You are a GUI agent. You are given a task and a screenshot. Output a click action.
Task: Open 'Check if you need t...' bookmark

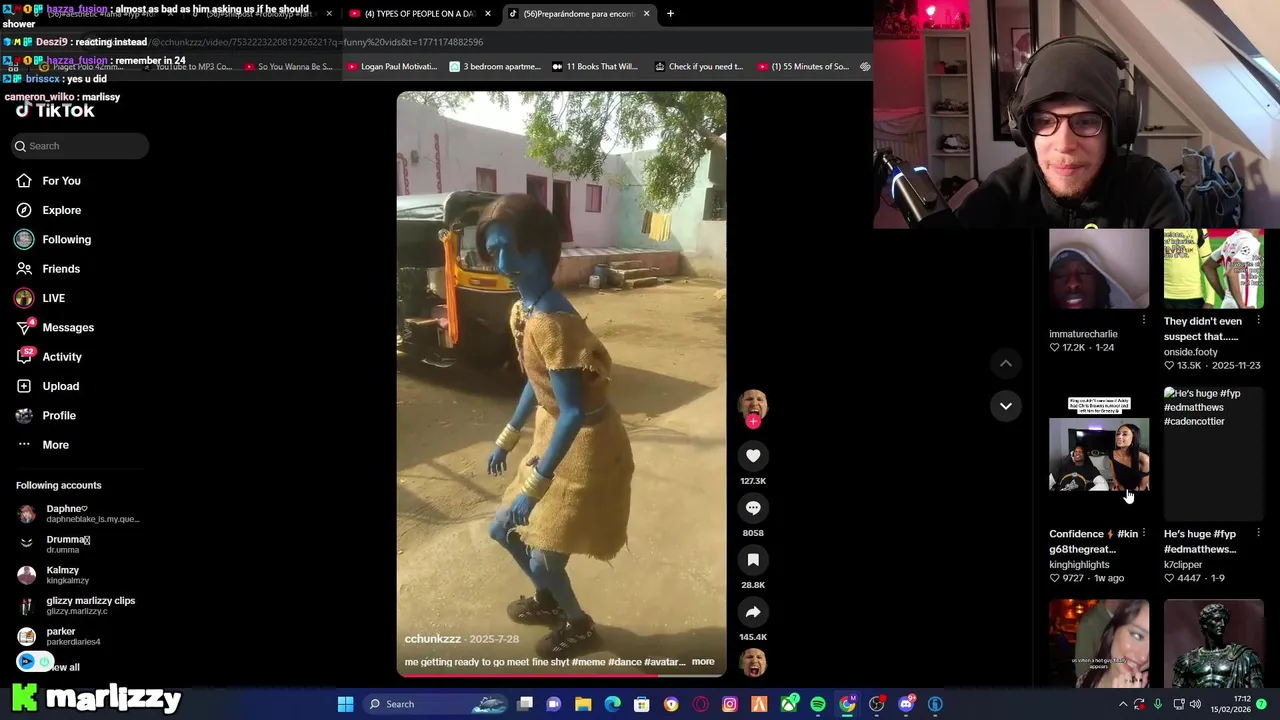(x=699, y=67)
